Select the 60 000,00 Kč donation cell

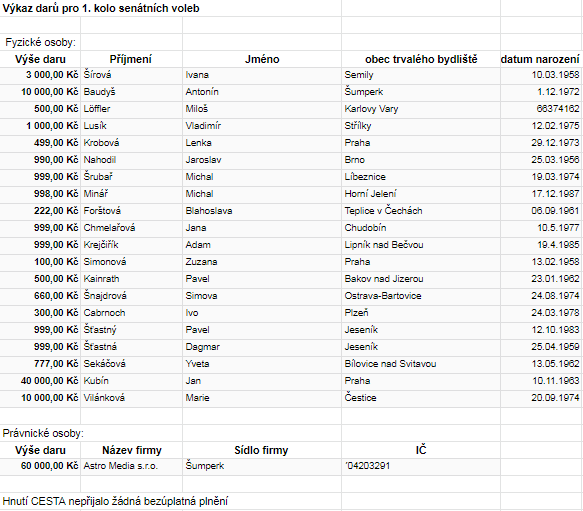(40, 466)
